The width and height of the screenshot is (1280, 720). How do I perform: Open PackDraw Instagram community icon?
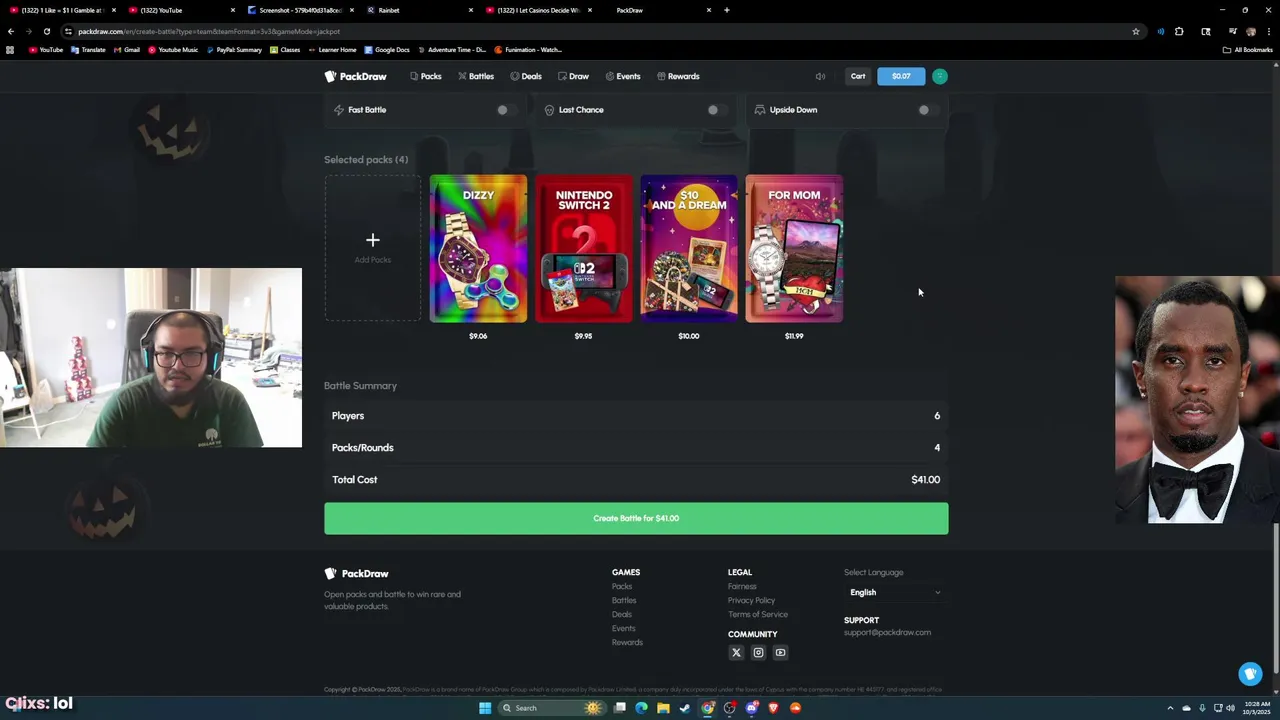[758, 653]
